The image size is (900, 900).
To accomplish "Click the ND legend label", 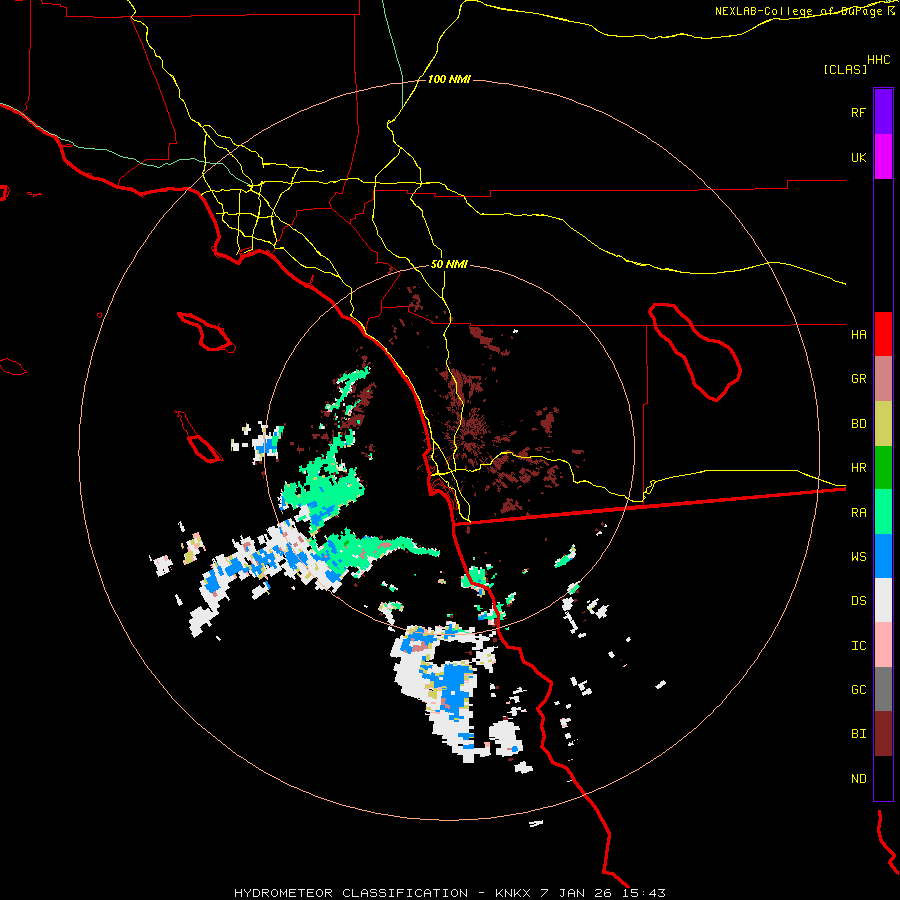I will click(x=858, y=779).
